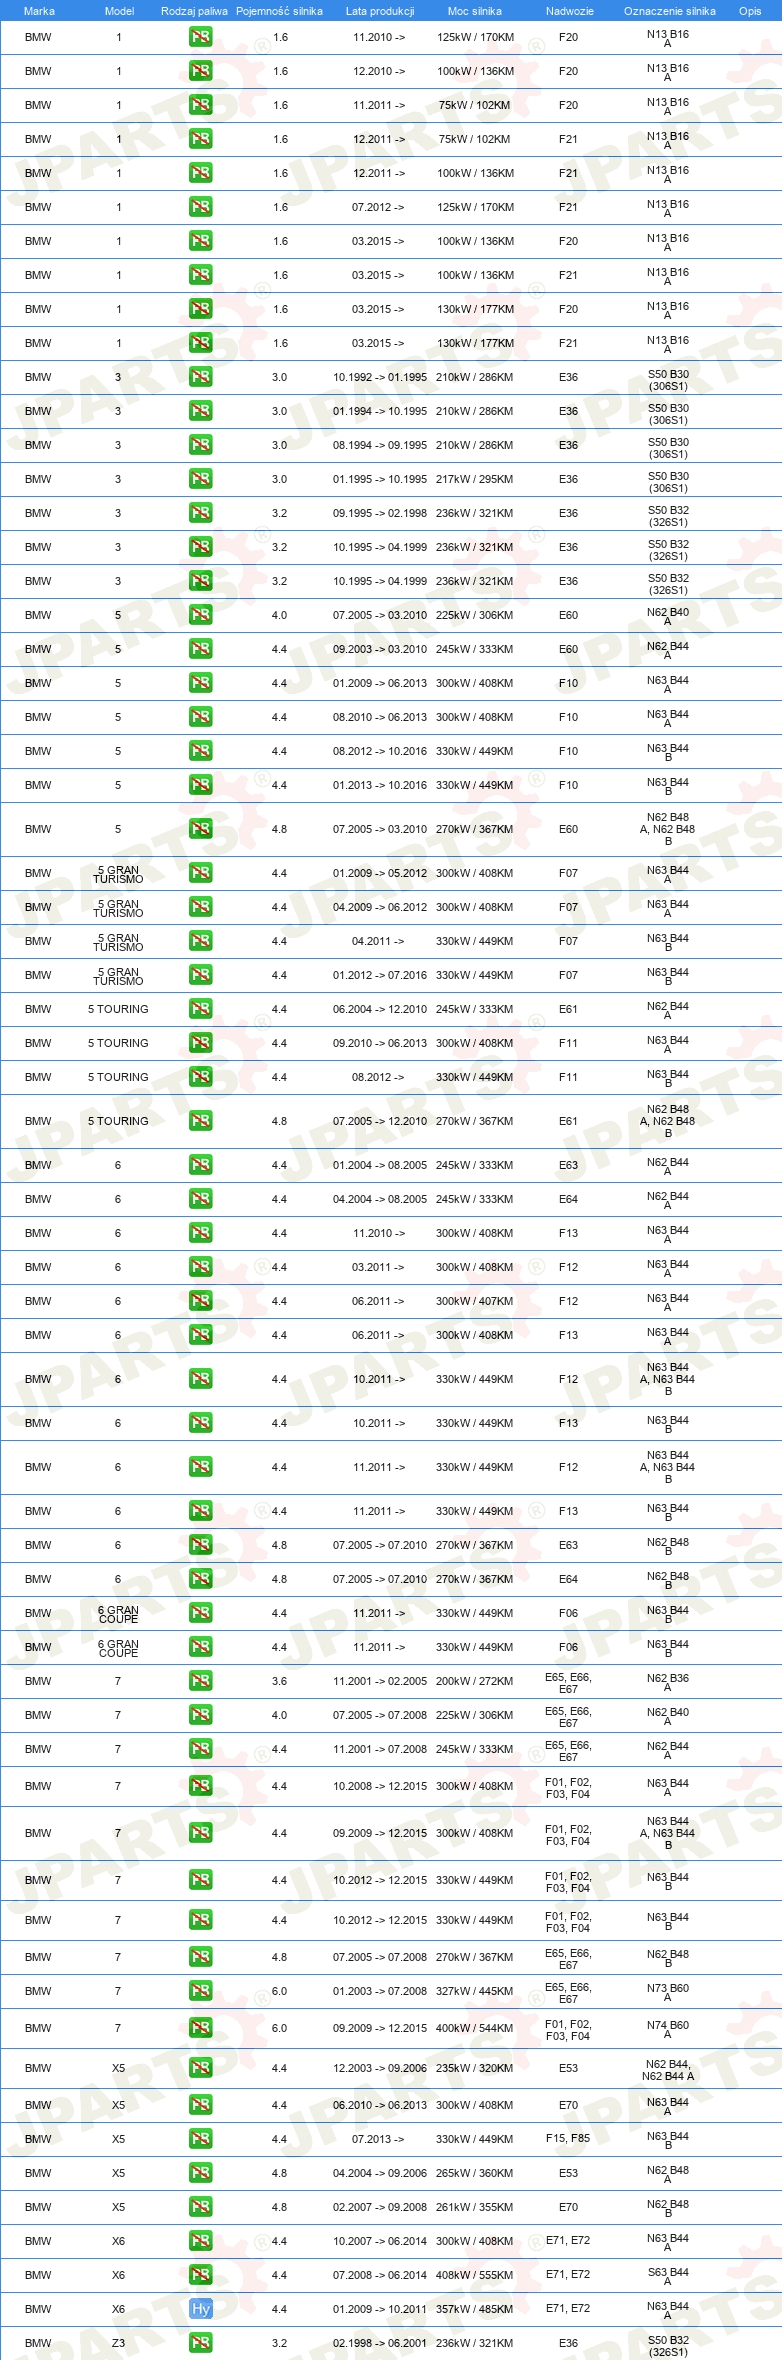This screenshot has height=2360, width=782.
Task: Select the '327kW / 445KM' power cell
Action: 475,1991
